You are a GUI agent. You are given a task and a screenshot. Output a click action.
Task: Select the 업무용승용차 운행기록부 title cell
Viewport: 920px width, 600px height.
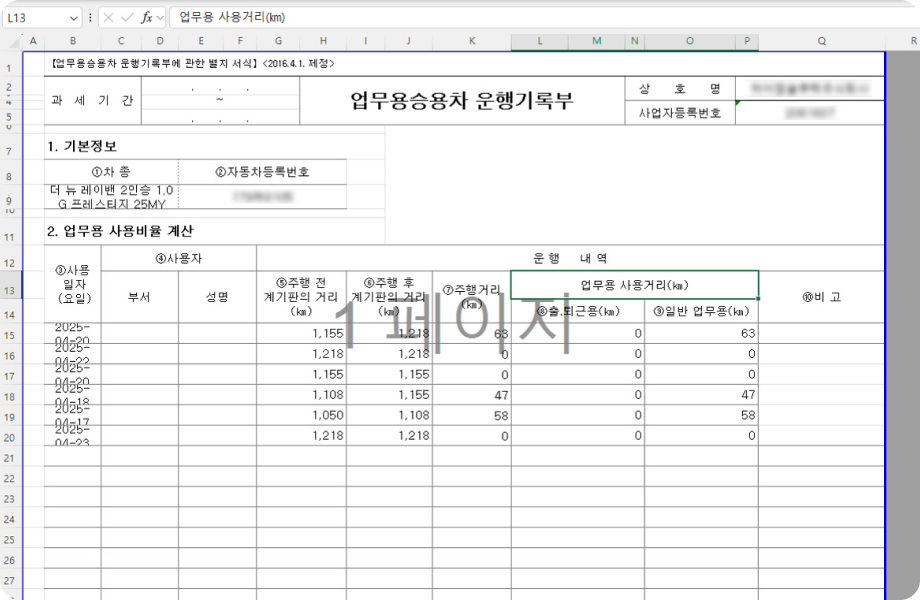click(x=462, y=101)
